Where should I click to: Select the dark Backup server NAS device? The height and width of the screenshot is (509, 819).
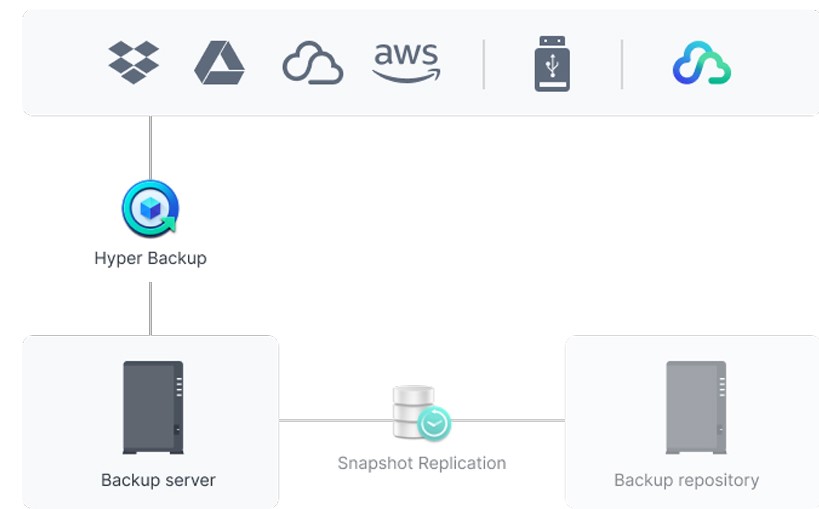coord(153,408)
